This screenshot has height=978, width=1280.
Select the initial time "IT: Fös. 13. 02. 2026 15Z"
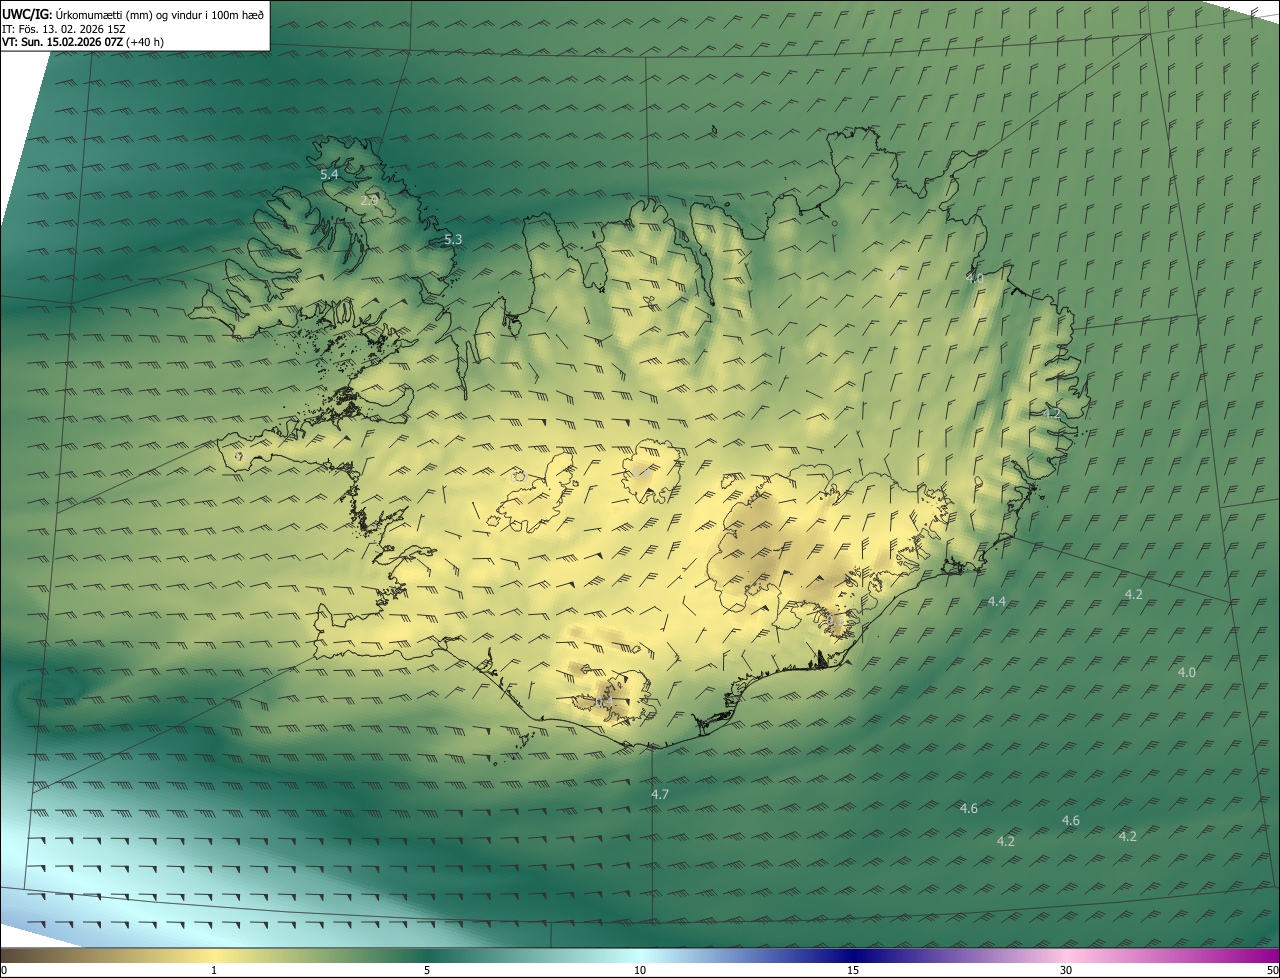coord(63,28)
